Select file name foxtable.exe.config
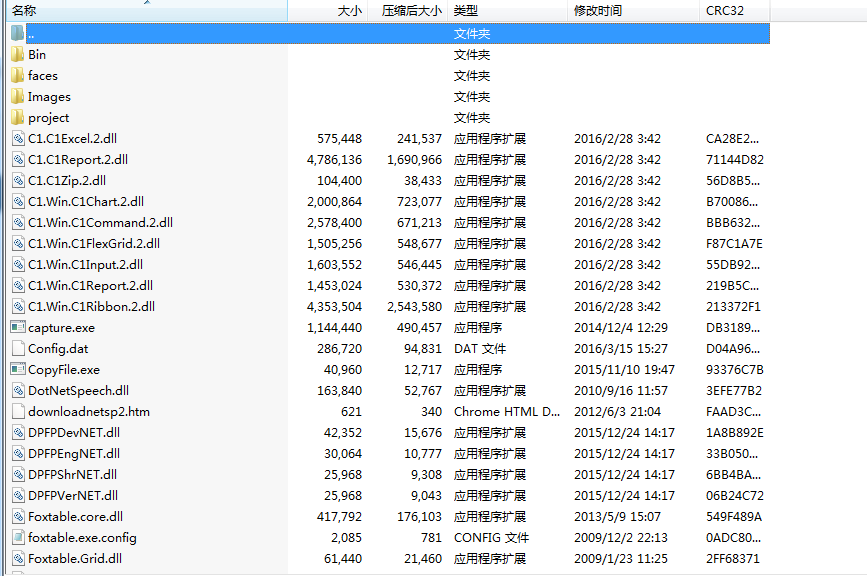 tap(82, 538)
